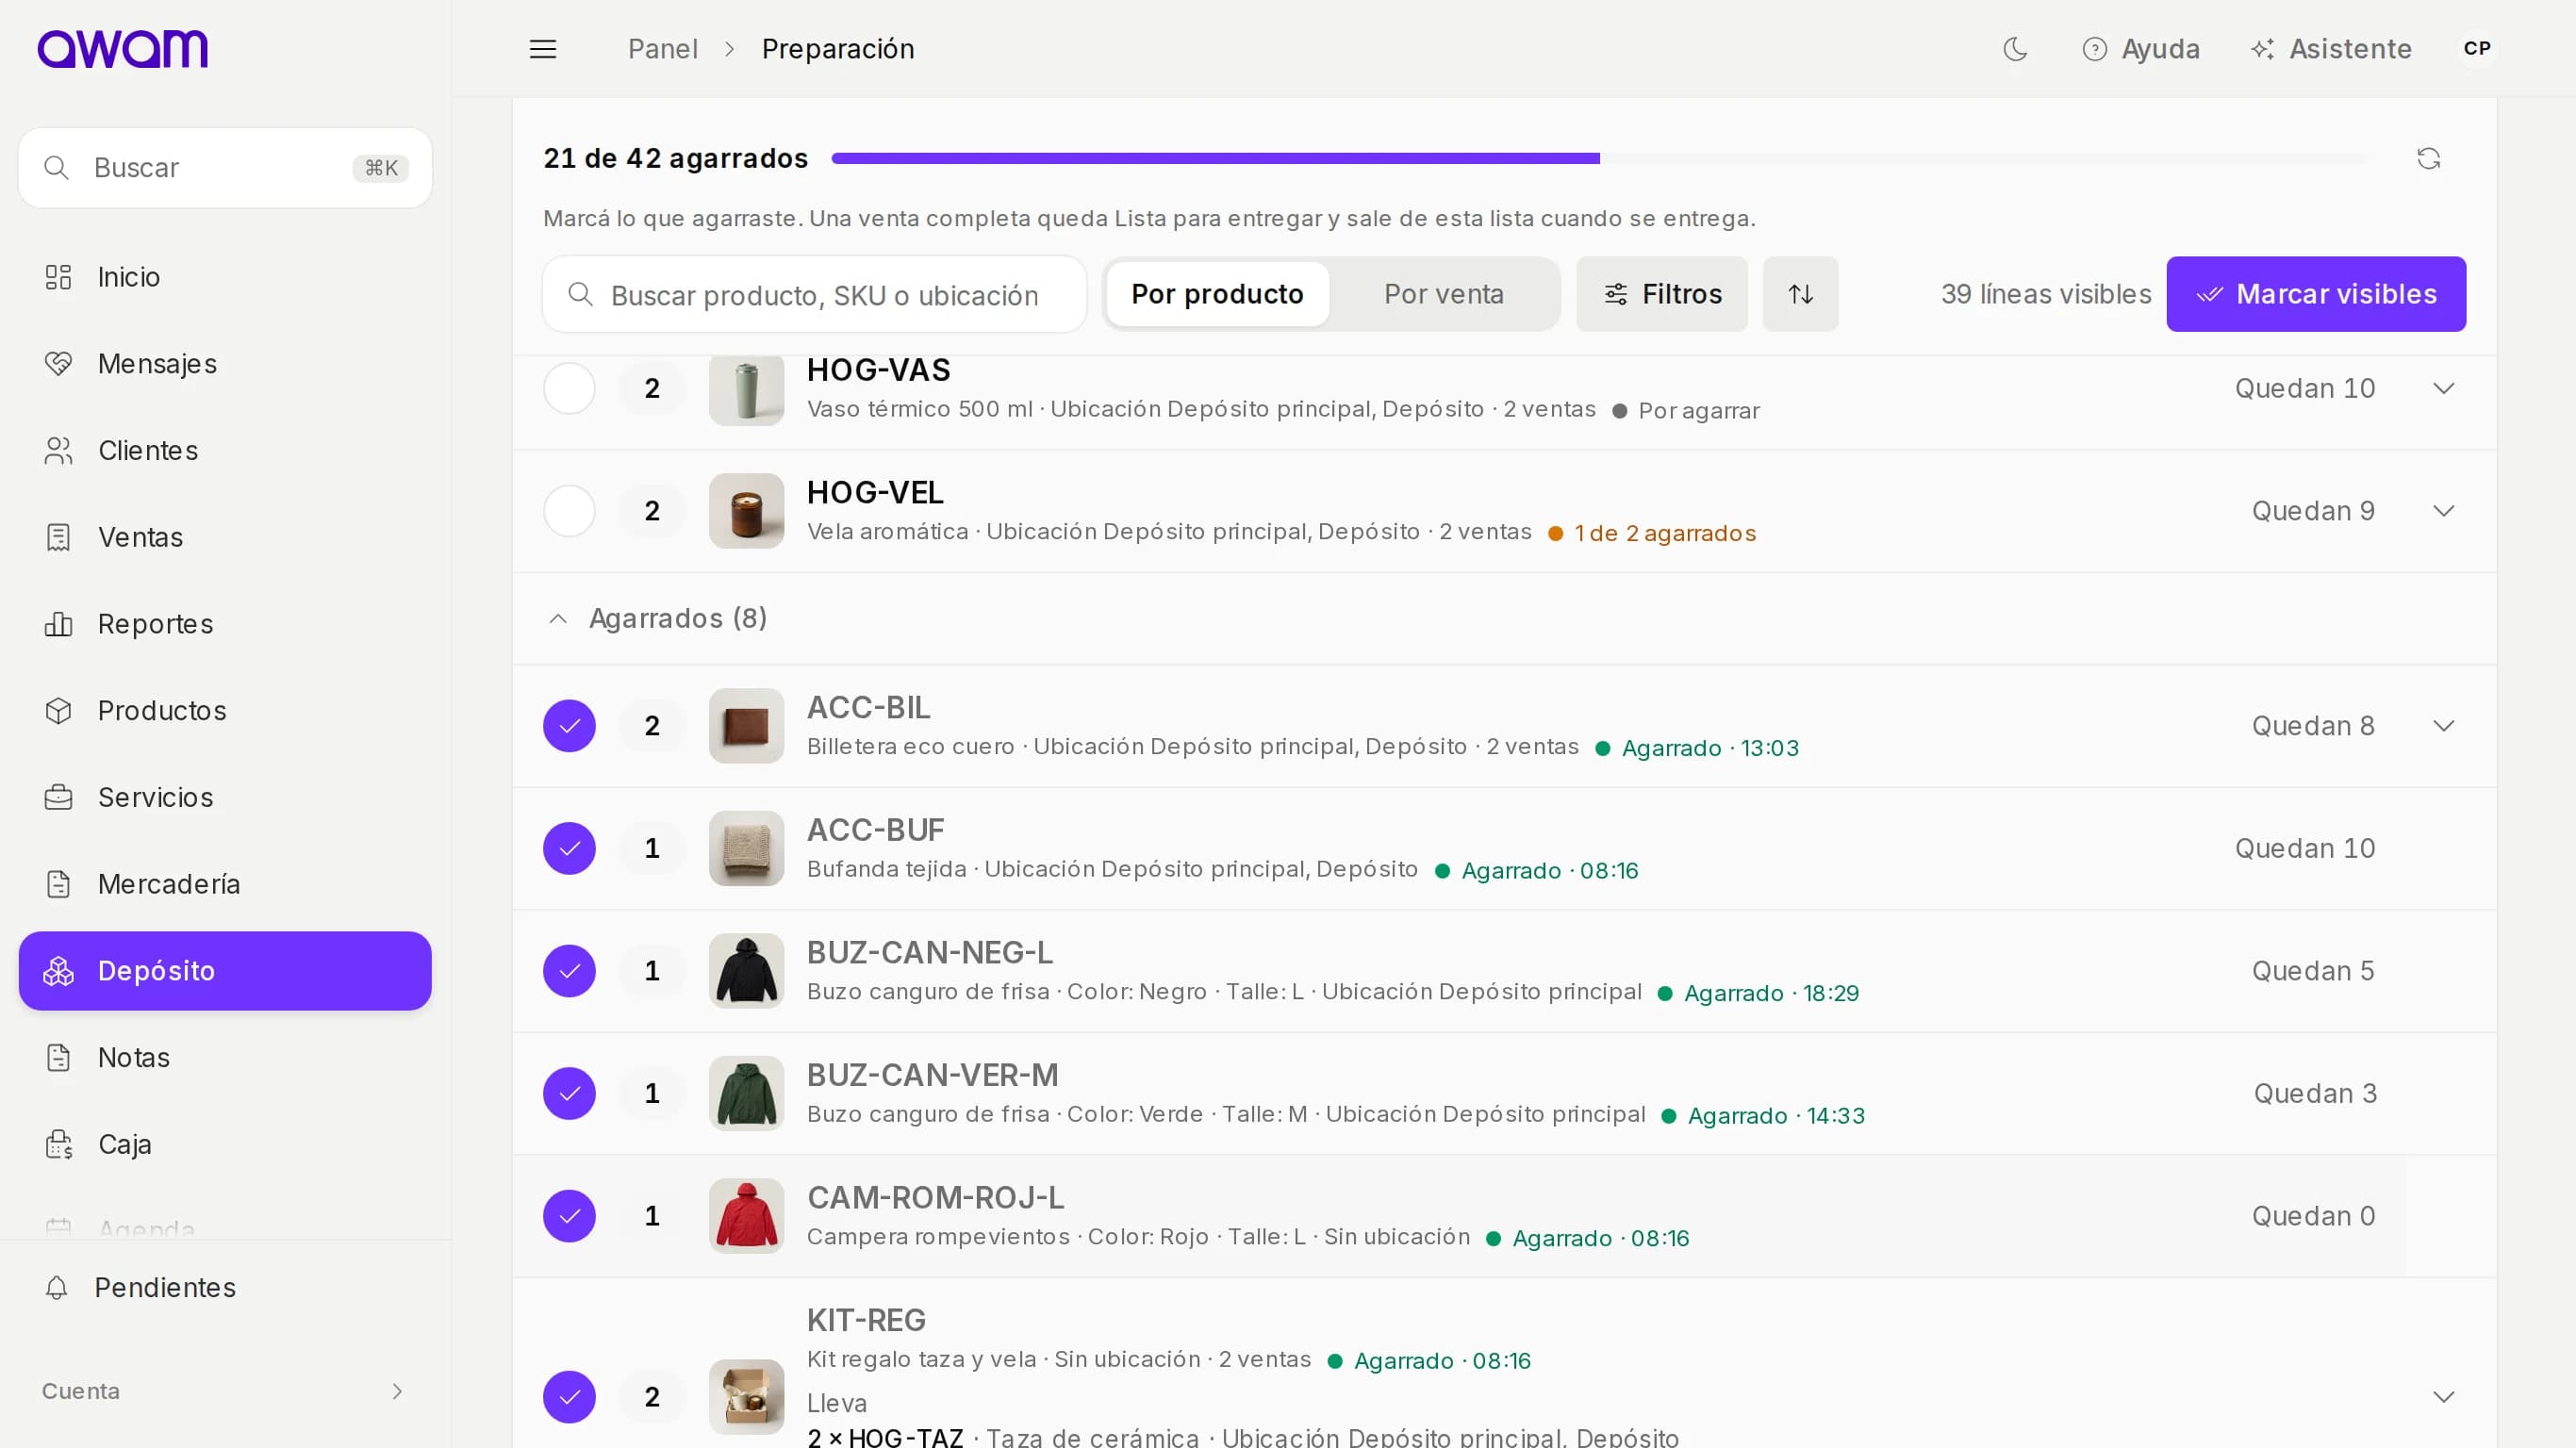Uncheck the ACC-BIL picked circle
Image resolution: width=2576 pixels, height=1448 pixels.
[569, 726]
